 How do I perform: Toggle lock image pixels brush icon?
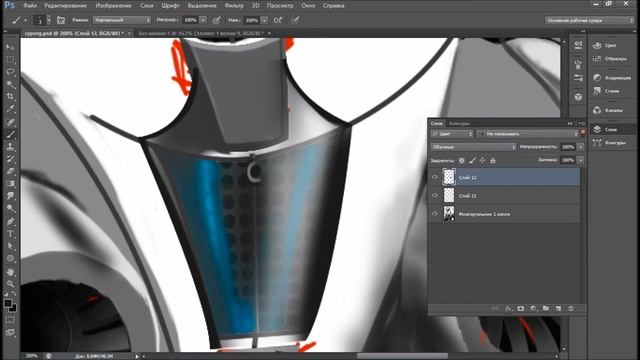pos(472,160)
